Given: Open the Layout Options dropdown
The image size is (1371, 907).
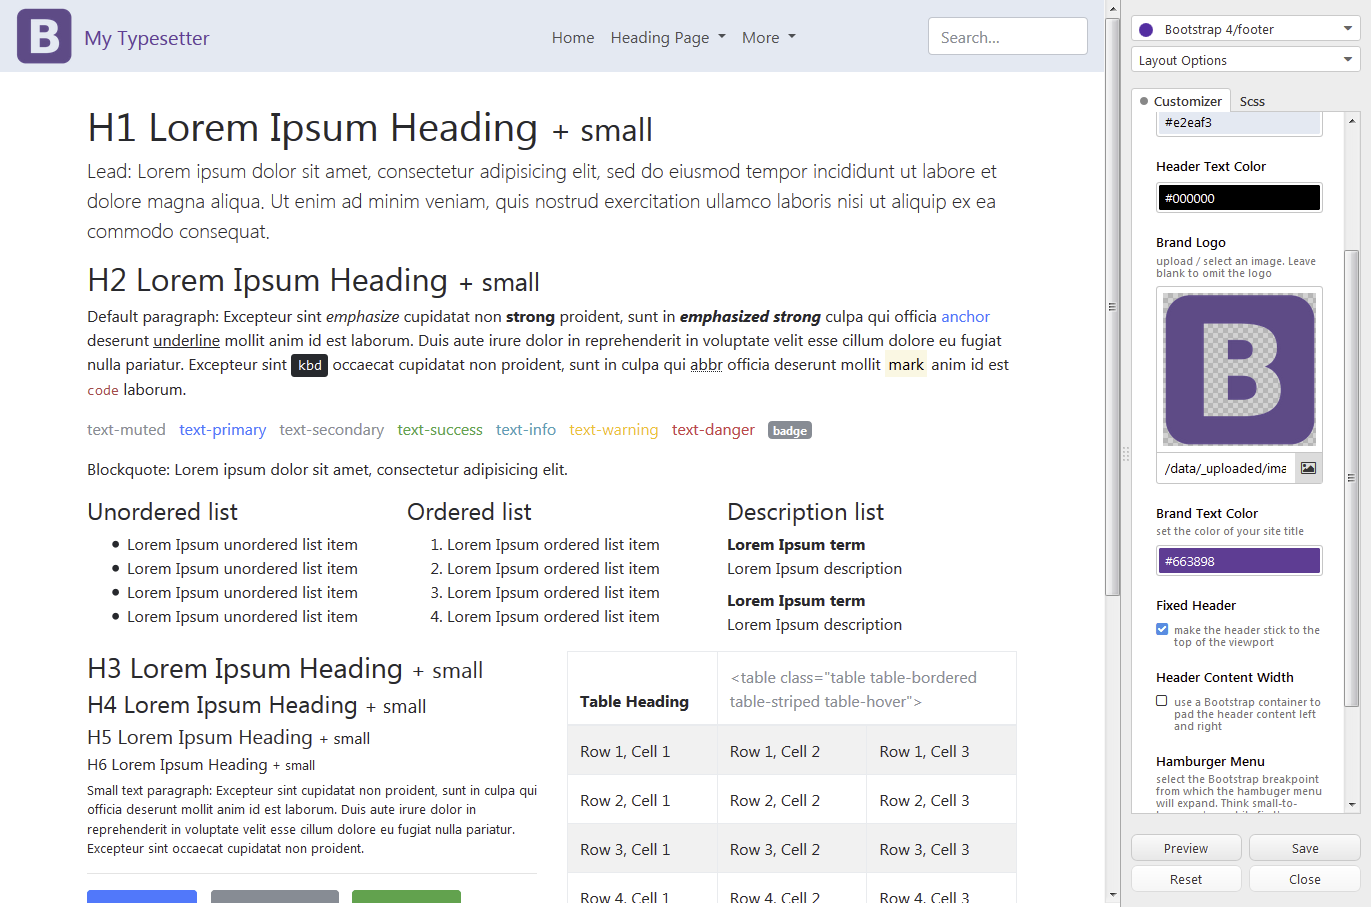Looking at the screenshot, I should point(1244,59).
